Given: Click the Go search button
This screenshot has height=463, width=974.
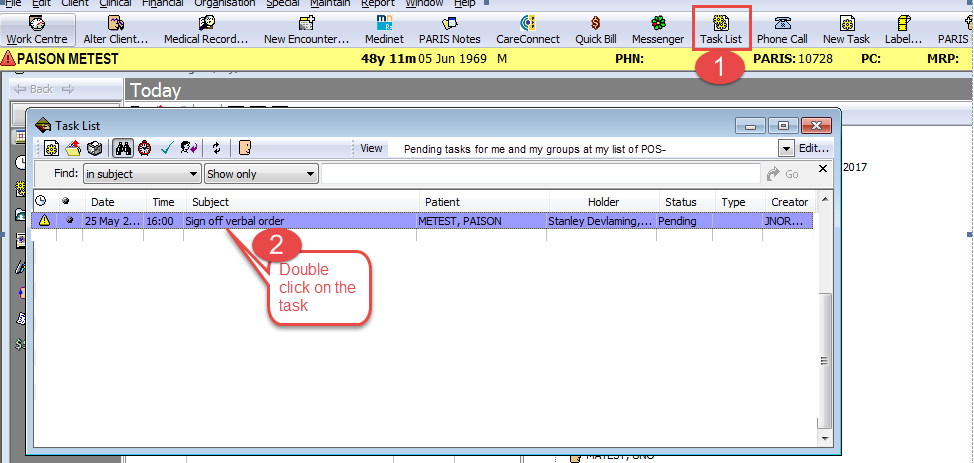Looking at the screenshot, I should (783, 174).
